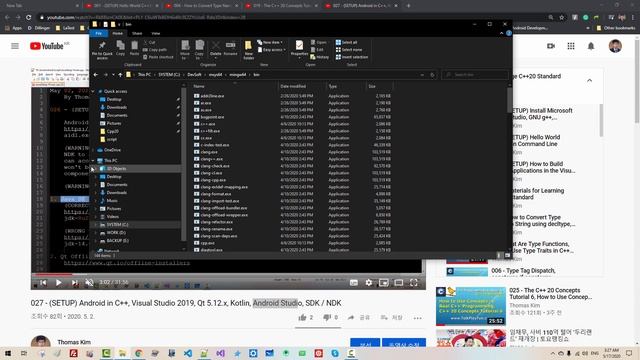640x360 pixels.
Task: Open YouTube notifications bell
Action: (x=591, y=46)
